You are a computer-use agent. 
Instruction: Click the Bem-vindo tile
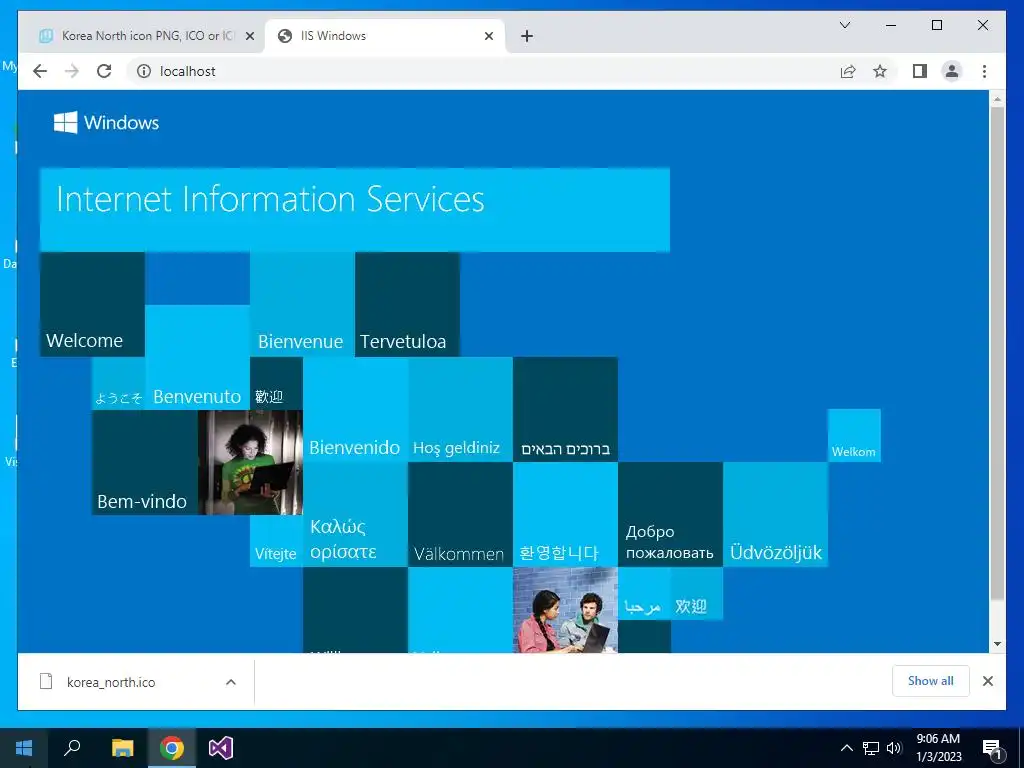(145, 462)
